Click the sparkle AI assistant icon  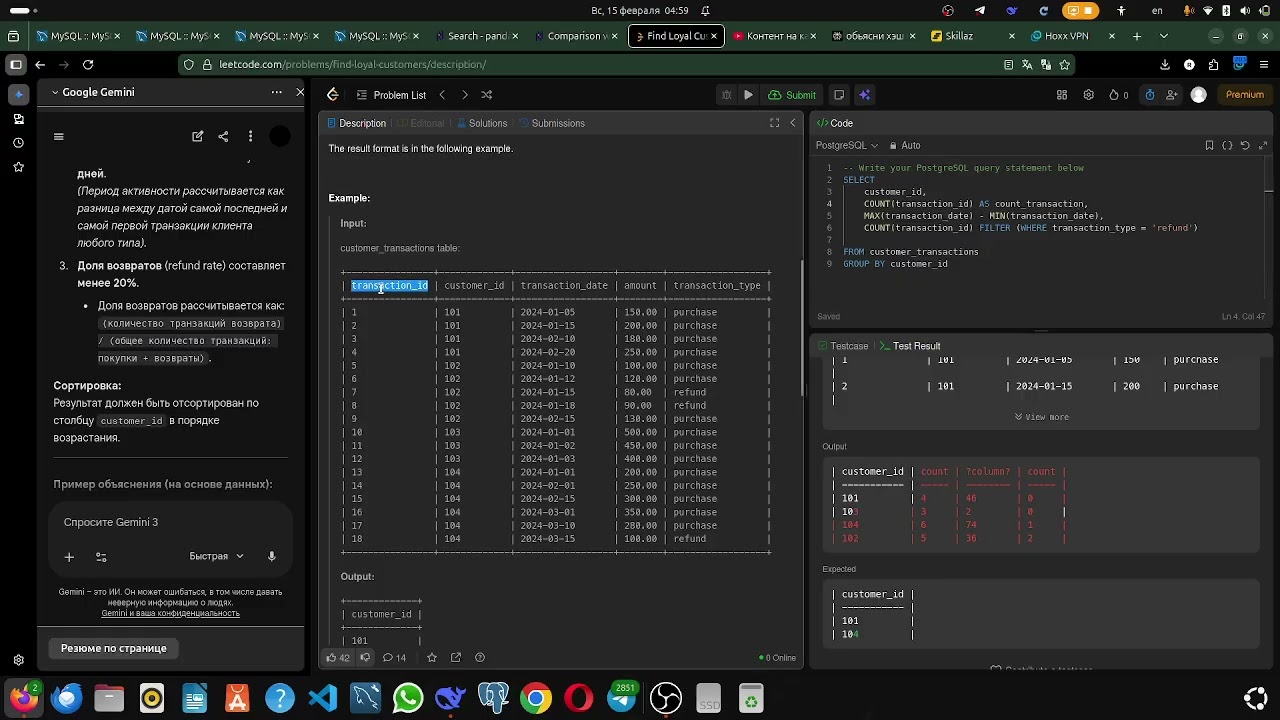point(865,95)
